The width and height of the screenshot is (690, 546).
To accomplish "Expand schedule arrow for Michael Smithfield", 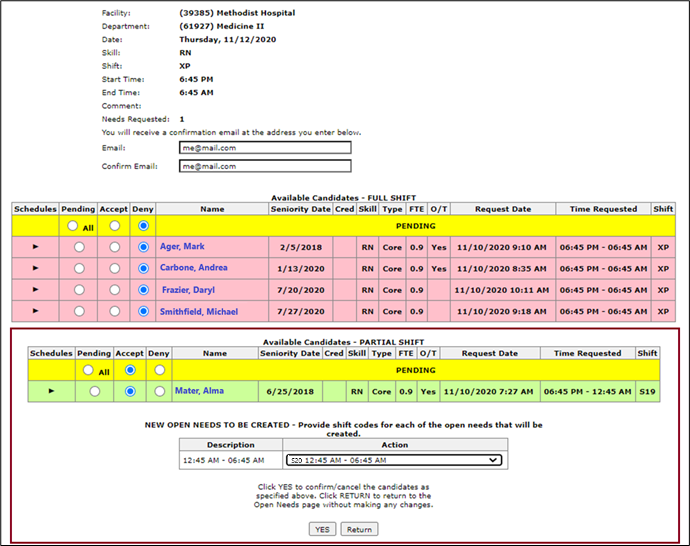I will coord(36,312).
